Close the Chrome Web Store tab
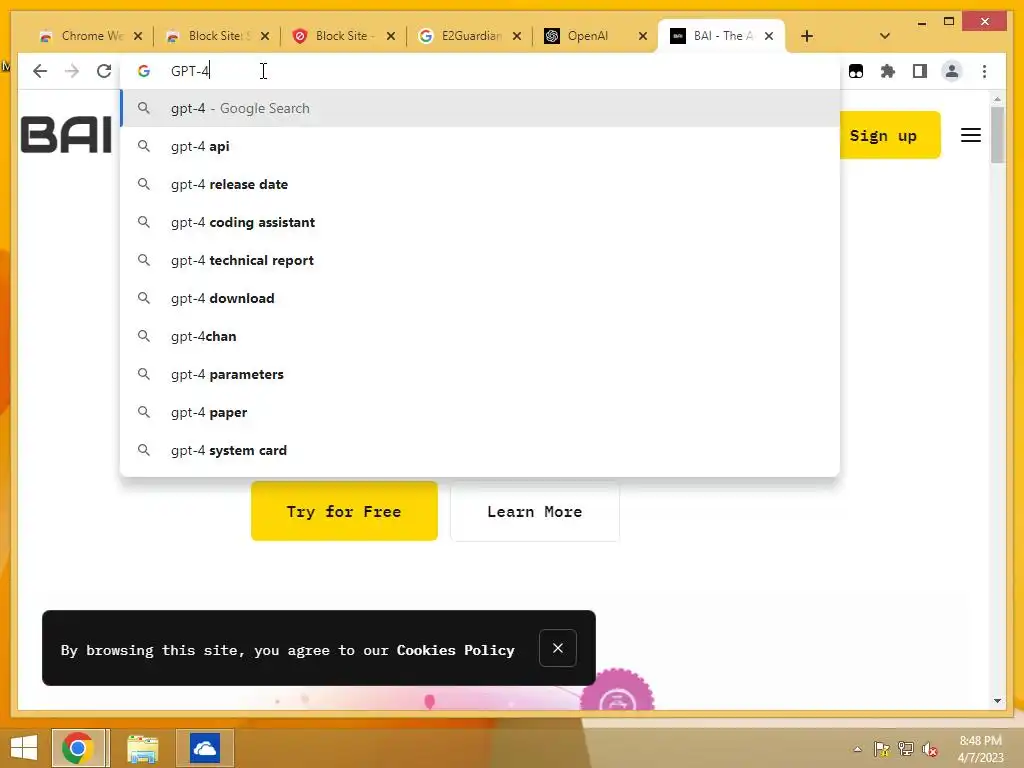The height and width of the screenshot is (768, 1024). coord(138,36)
